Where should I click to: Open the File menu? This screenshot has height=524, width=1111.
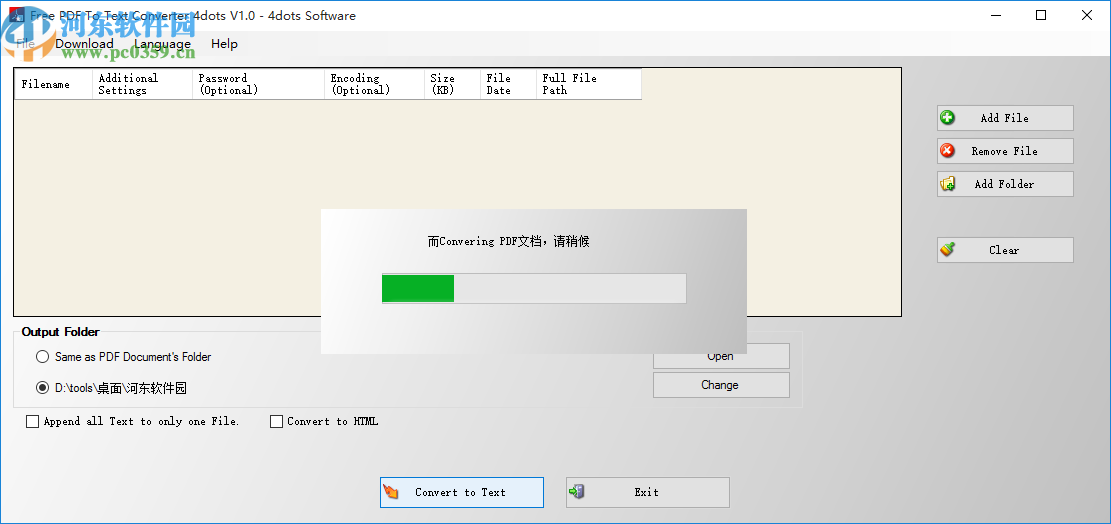[25, 44]
